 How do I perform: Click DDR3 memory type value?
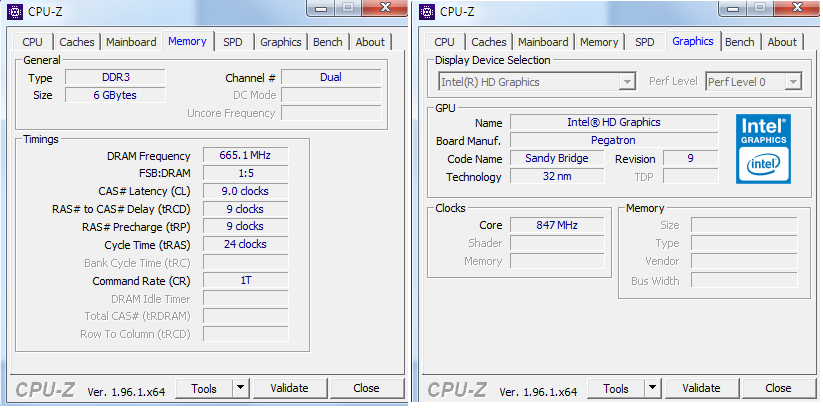click(115, 78)
